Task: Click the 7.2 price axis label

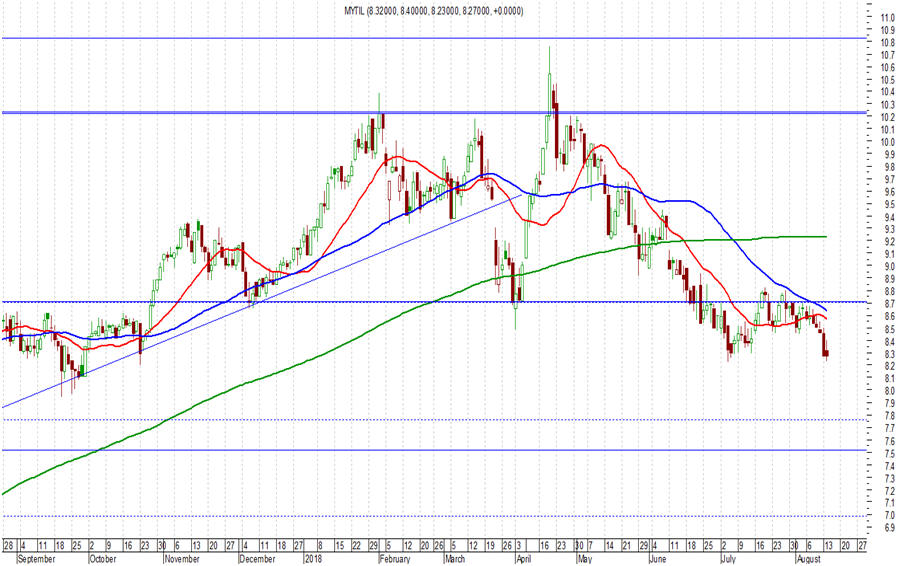Action: pos(890,490)
